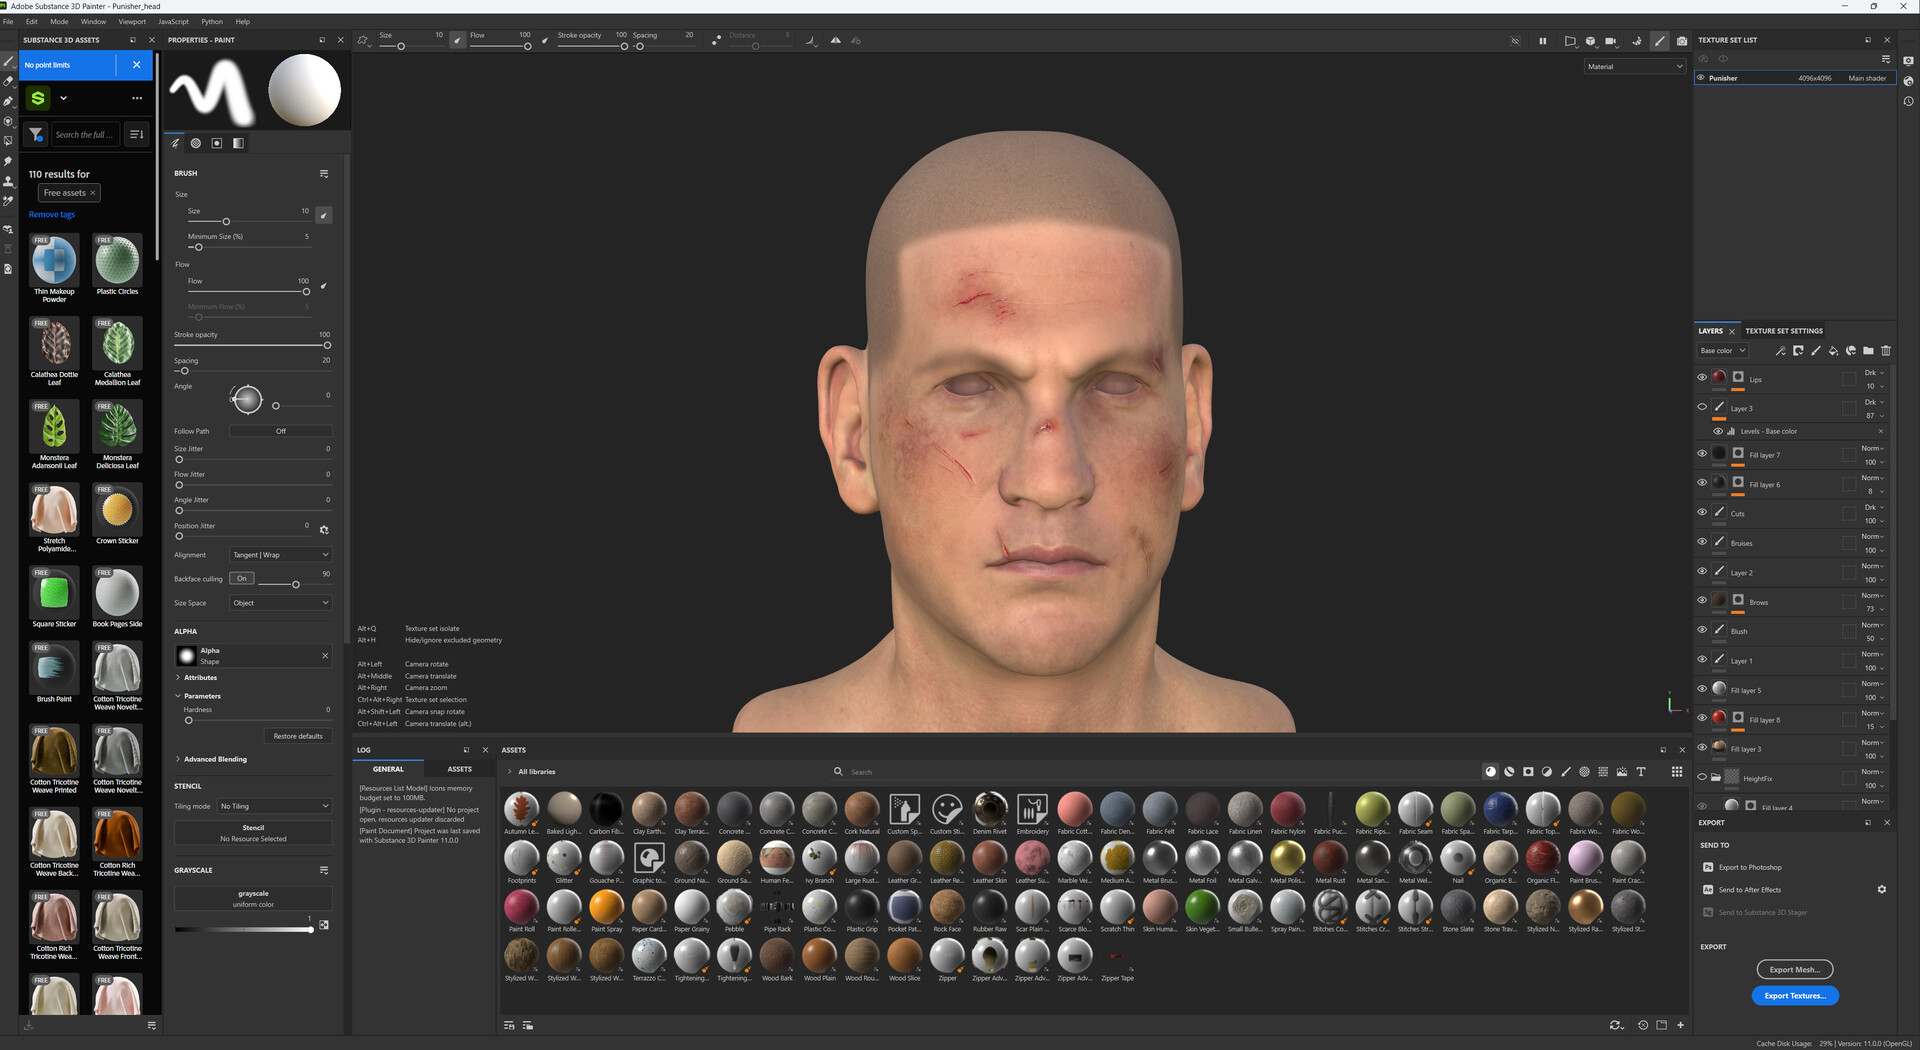The image size is (1920, 1050).
Task: Open Send To settings gear icon
Action: point(1882,889)
